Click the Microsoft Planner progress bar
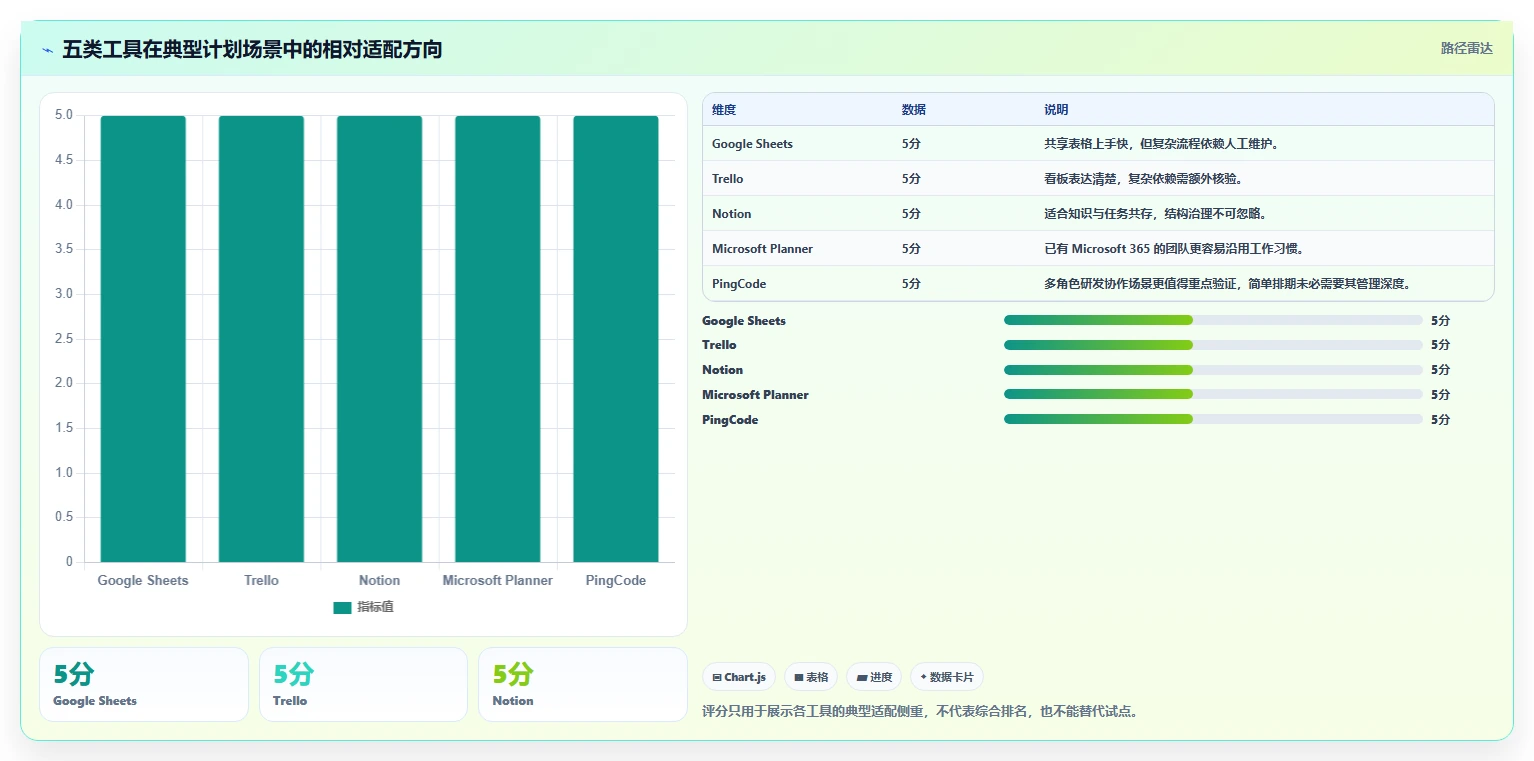 click(1213, 394)
